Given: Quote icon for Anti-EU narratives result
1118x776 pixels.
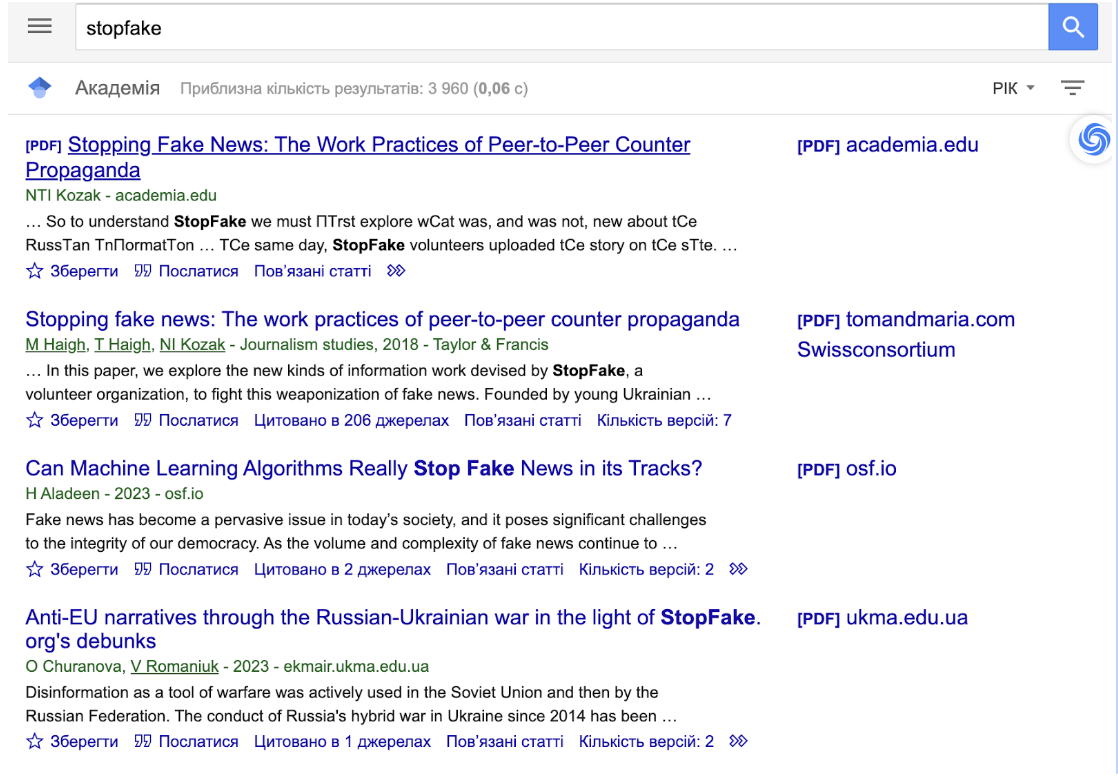Looking at the screenshot, I should (143, 742).
